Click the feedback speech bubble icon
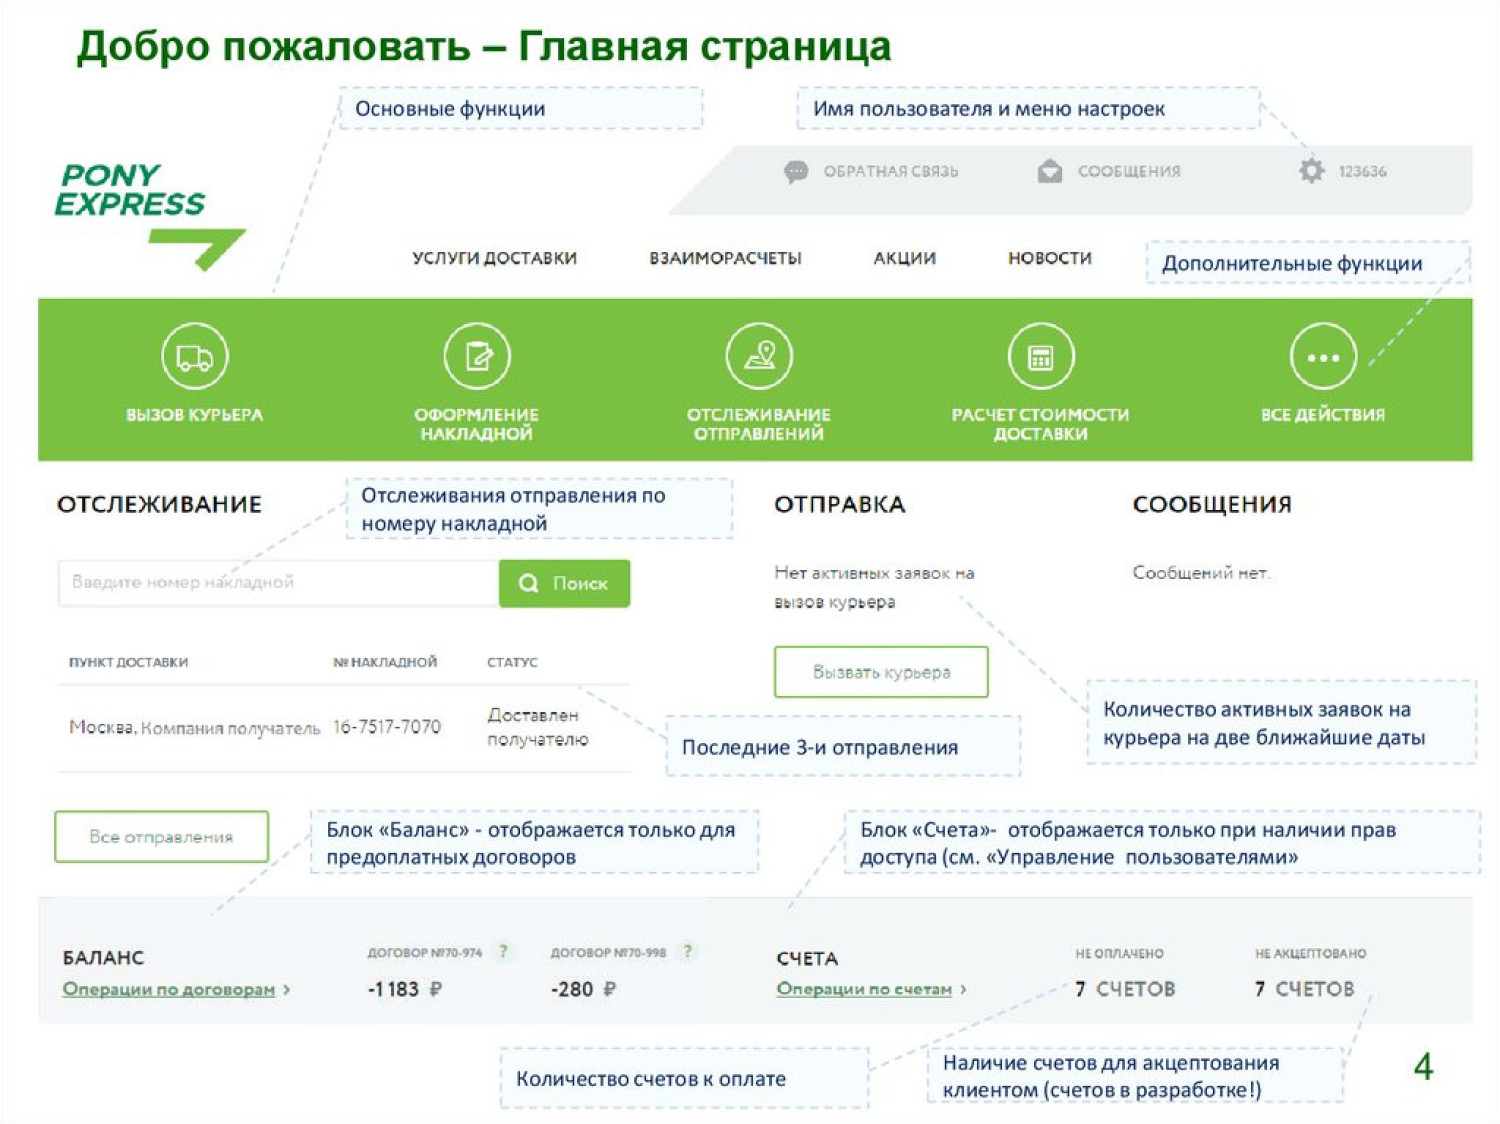This screenshot has width=1500, height=1124. [796, 172]
